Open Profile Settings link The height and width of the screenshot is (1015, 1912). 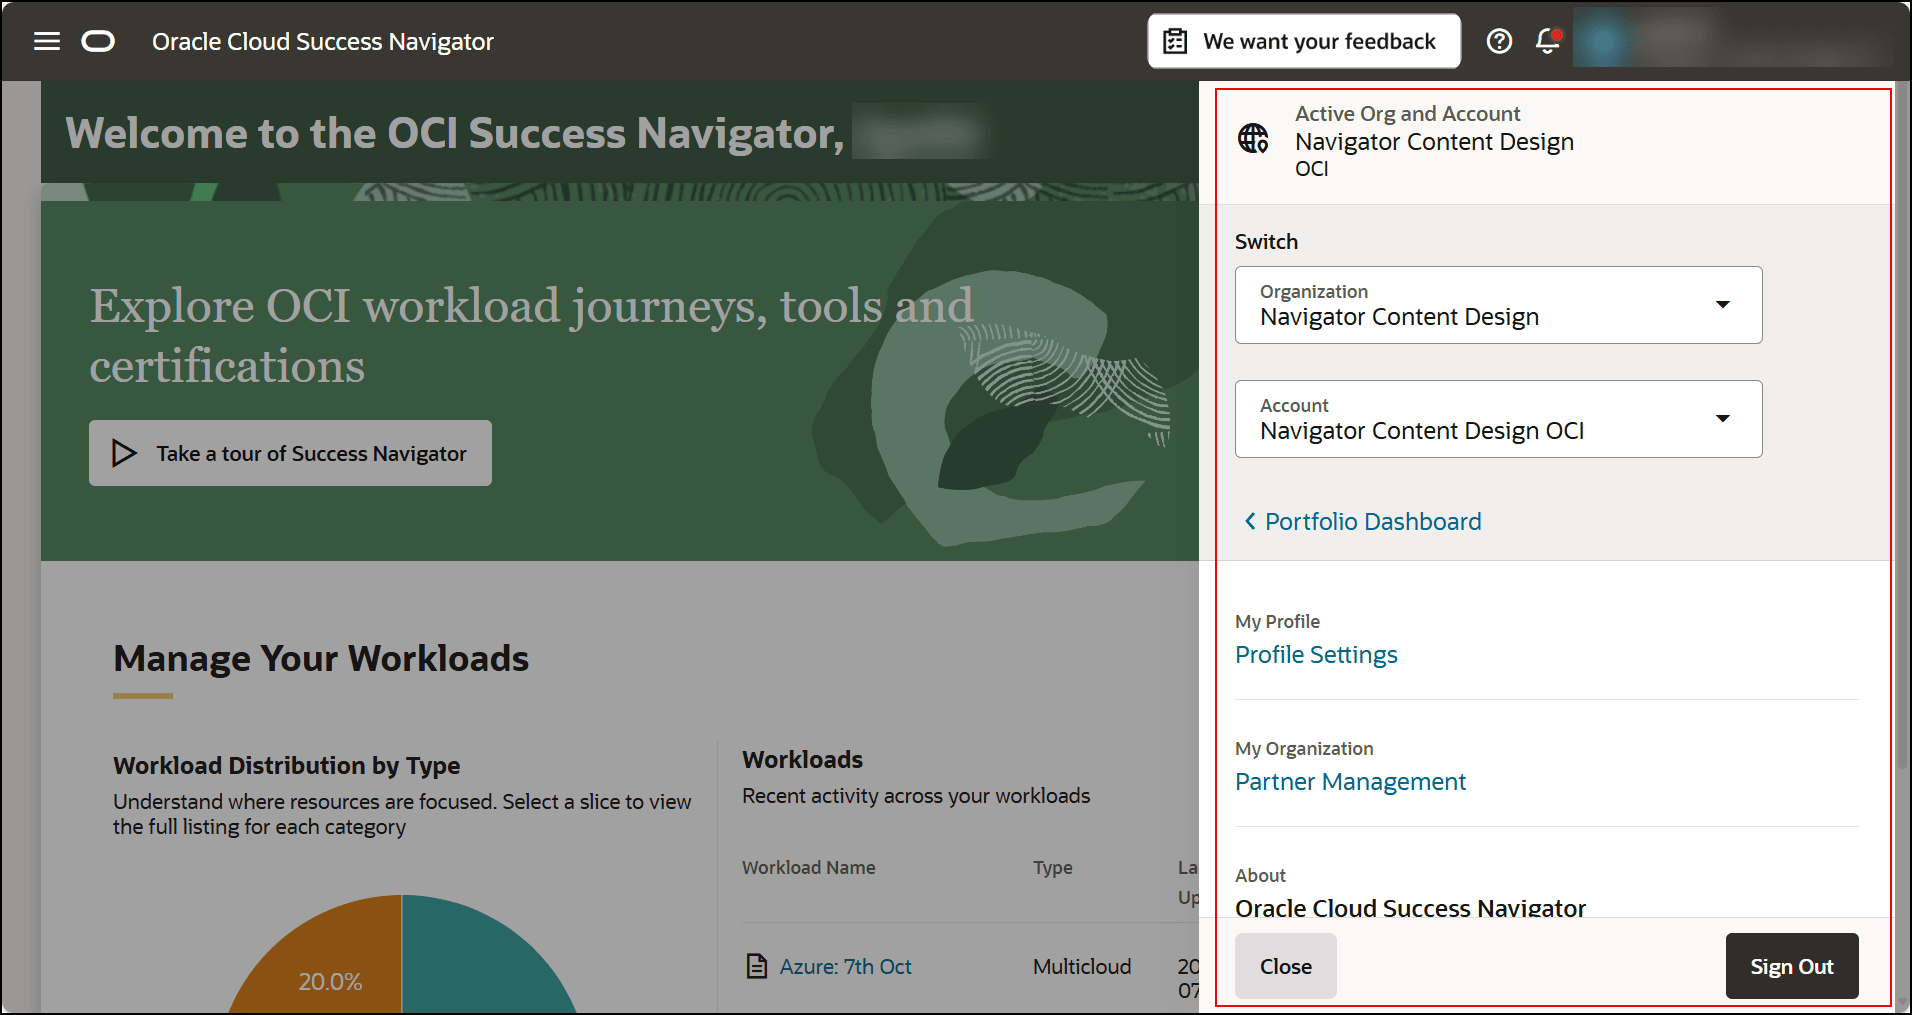(1316, 654)
